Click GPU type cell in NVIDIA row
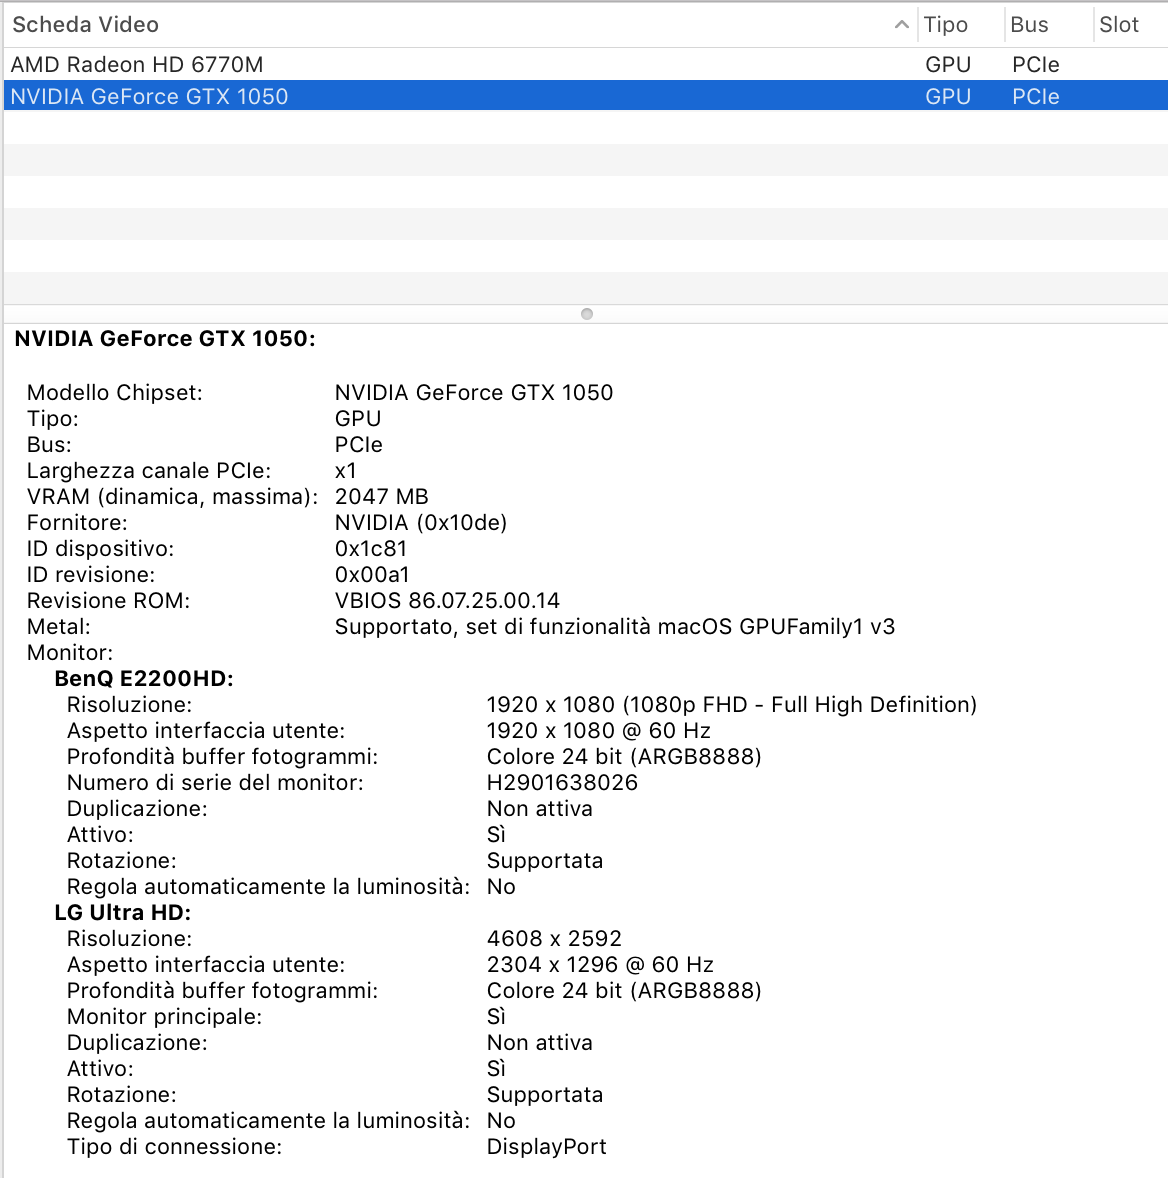 pos(948,97)
